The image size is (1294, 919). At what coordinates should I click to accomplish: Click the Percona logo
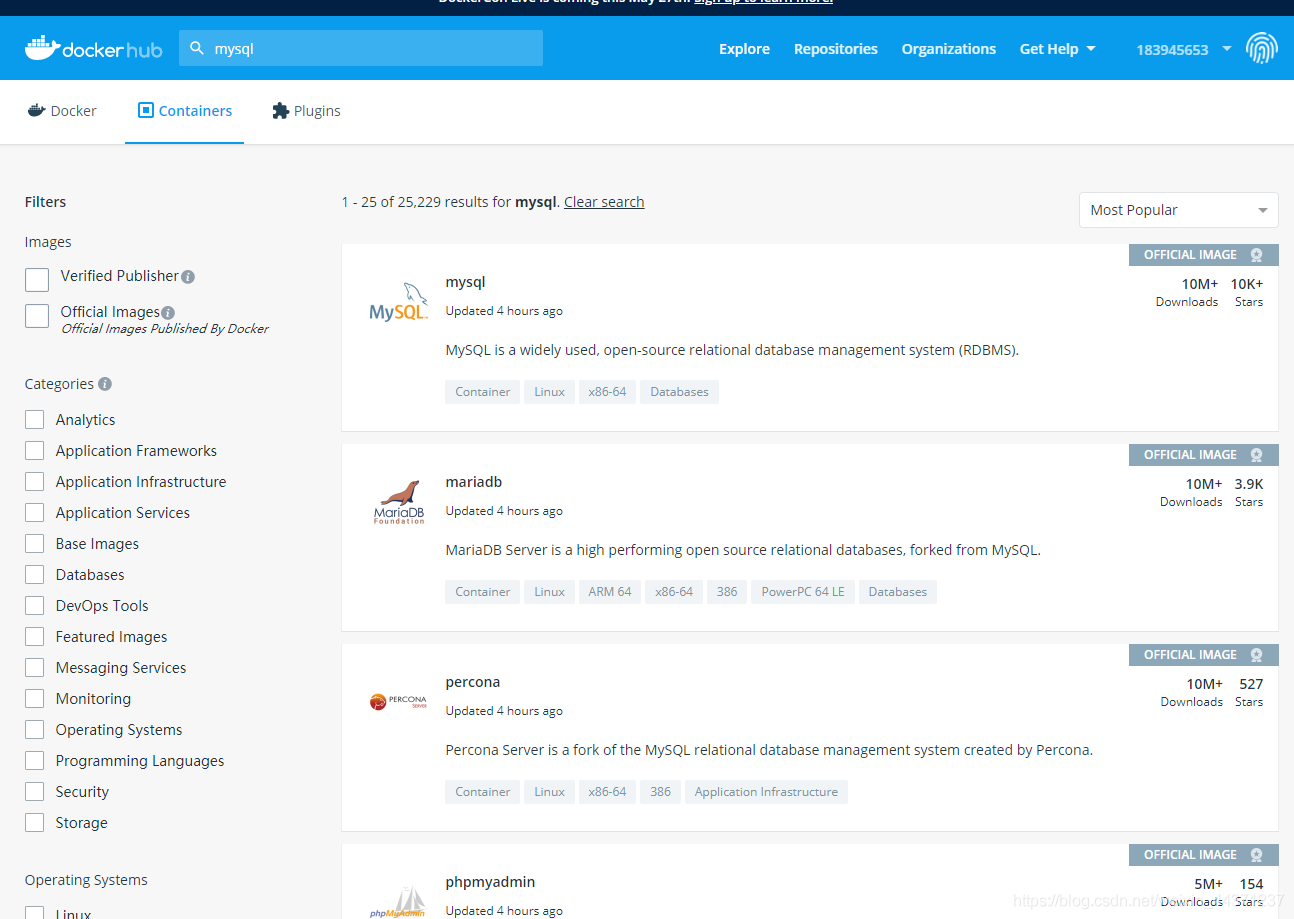(398, 702)
